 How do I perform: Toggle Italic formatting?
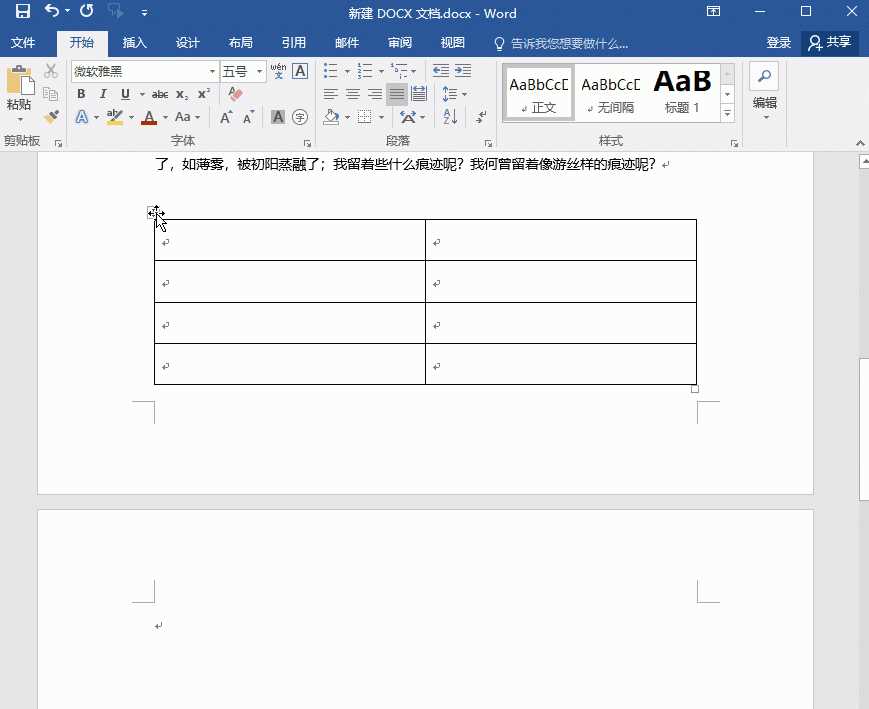[x=103, y=94]
